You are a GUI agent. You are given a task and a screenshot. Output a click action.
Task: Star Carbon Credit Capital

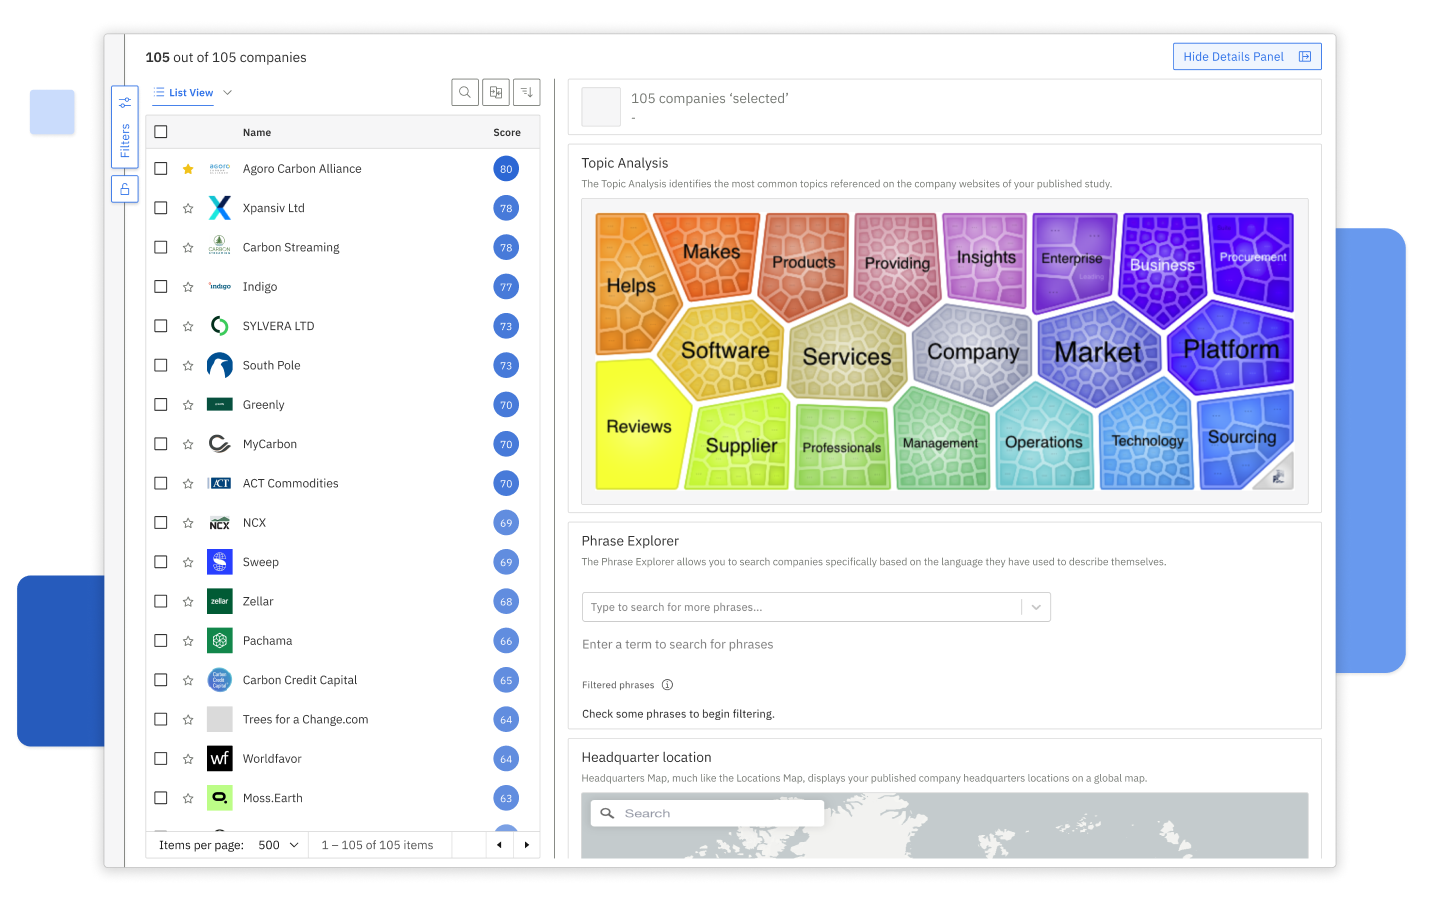click(188, 680)
